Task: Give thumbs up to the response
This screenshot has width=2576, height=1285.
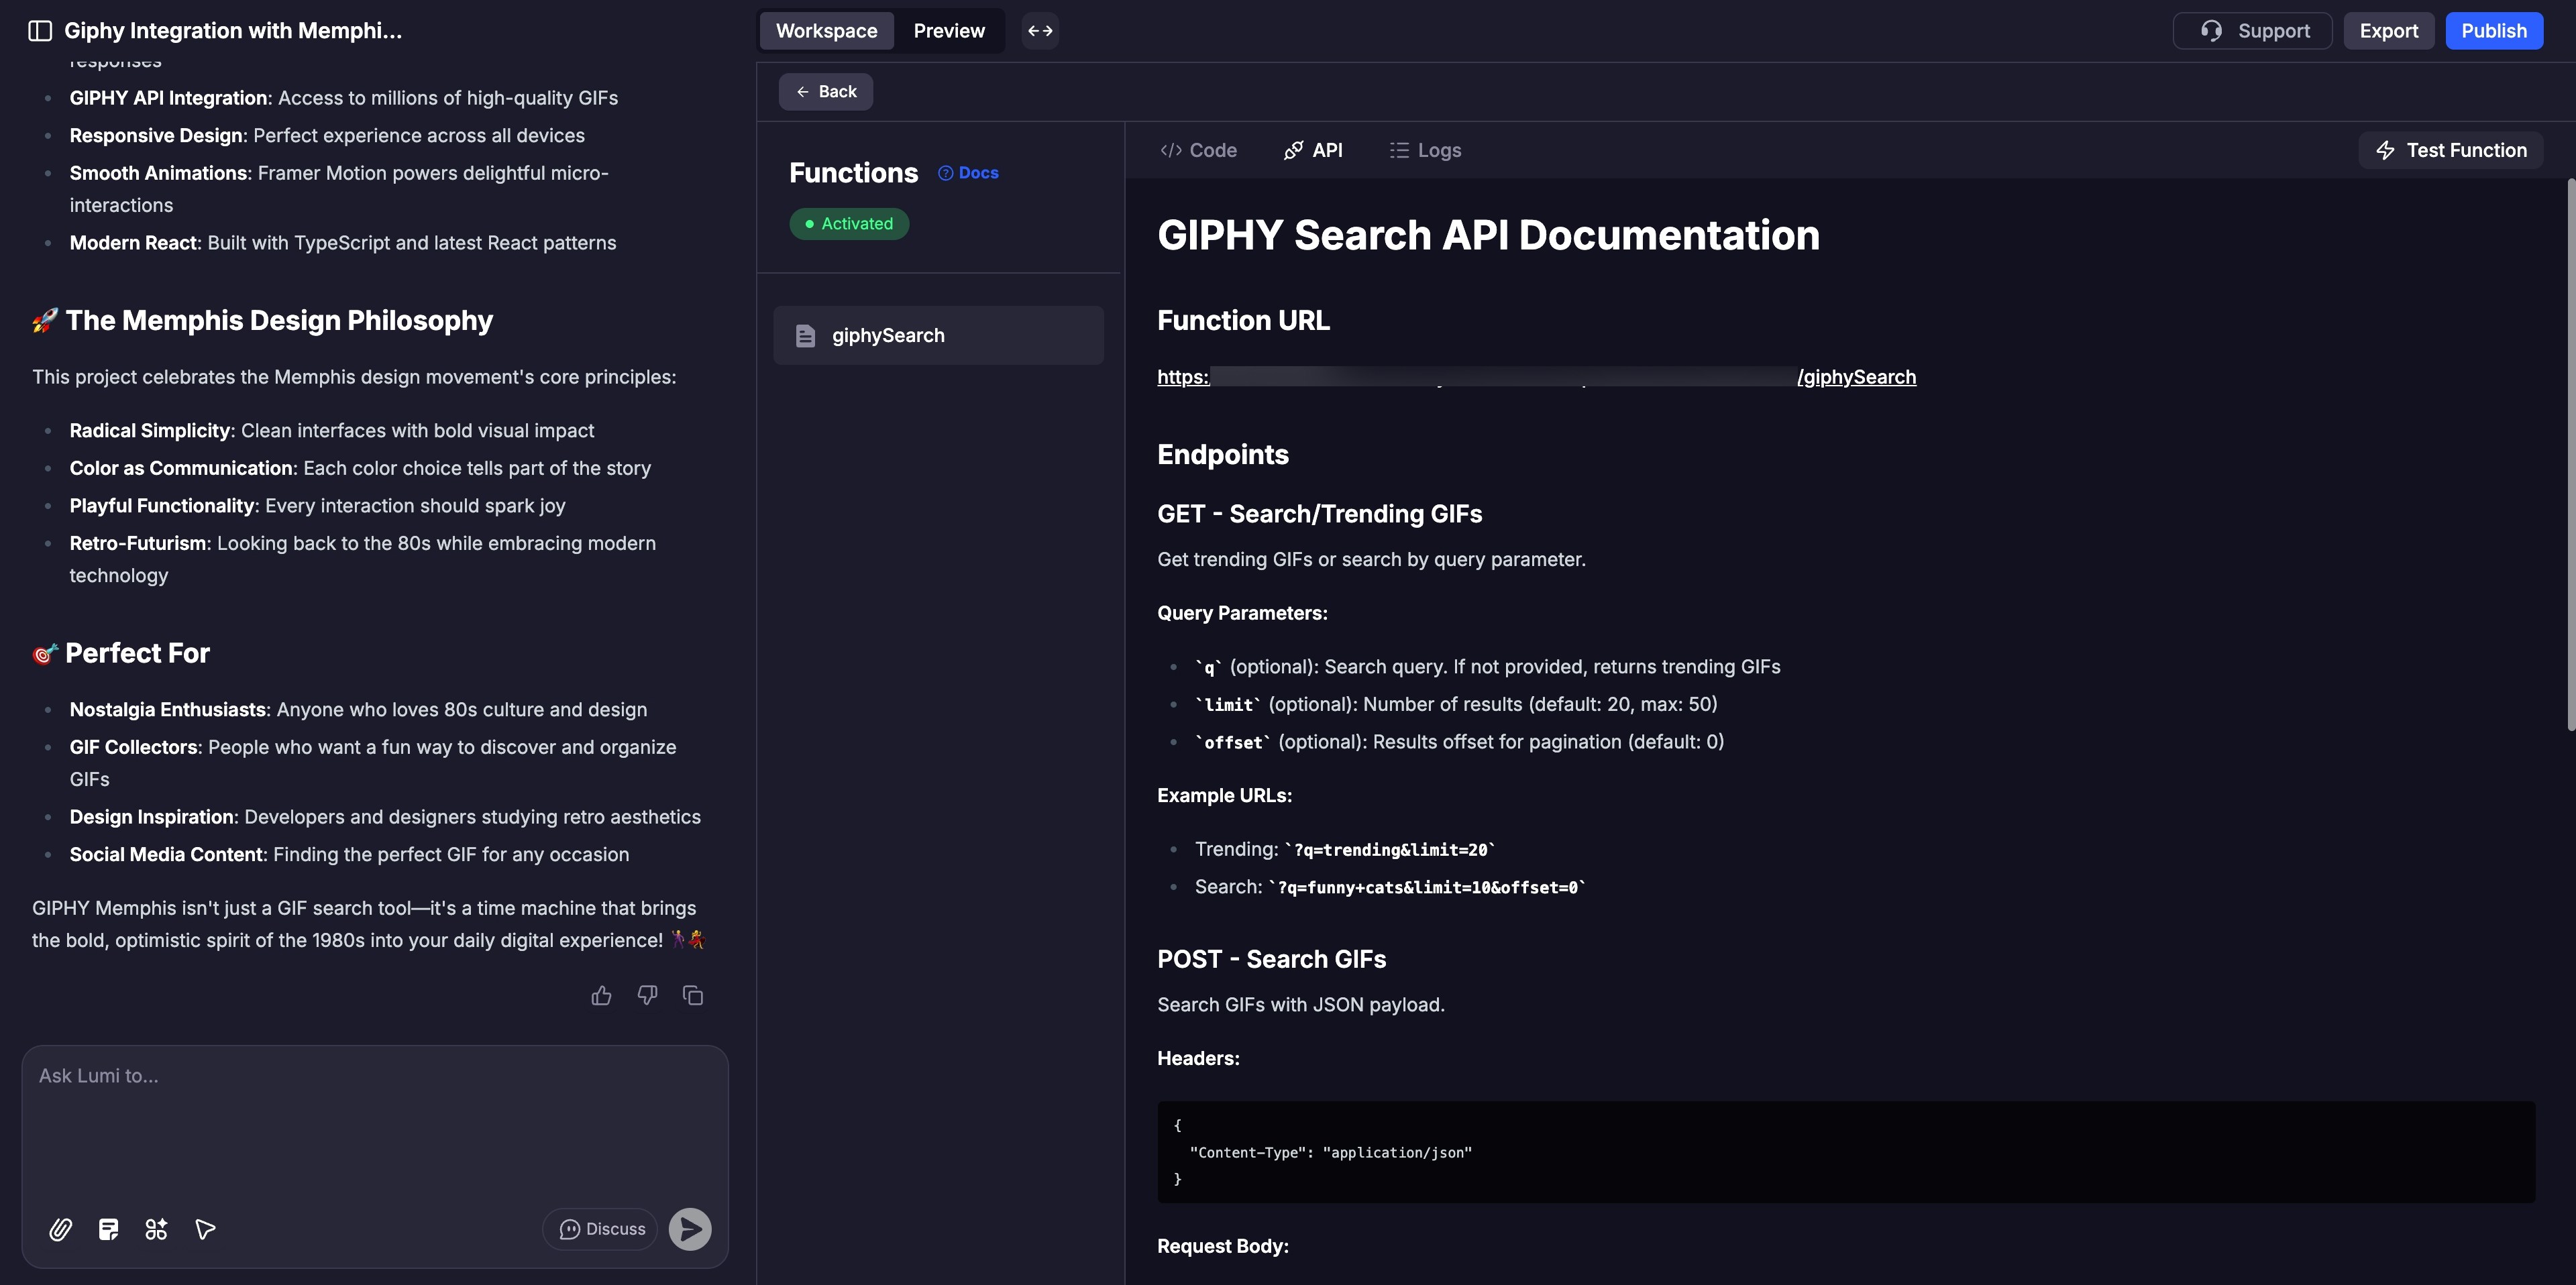Action: pyautogui.click(x=601, y=995)
